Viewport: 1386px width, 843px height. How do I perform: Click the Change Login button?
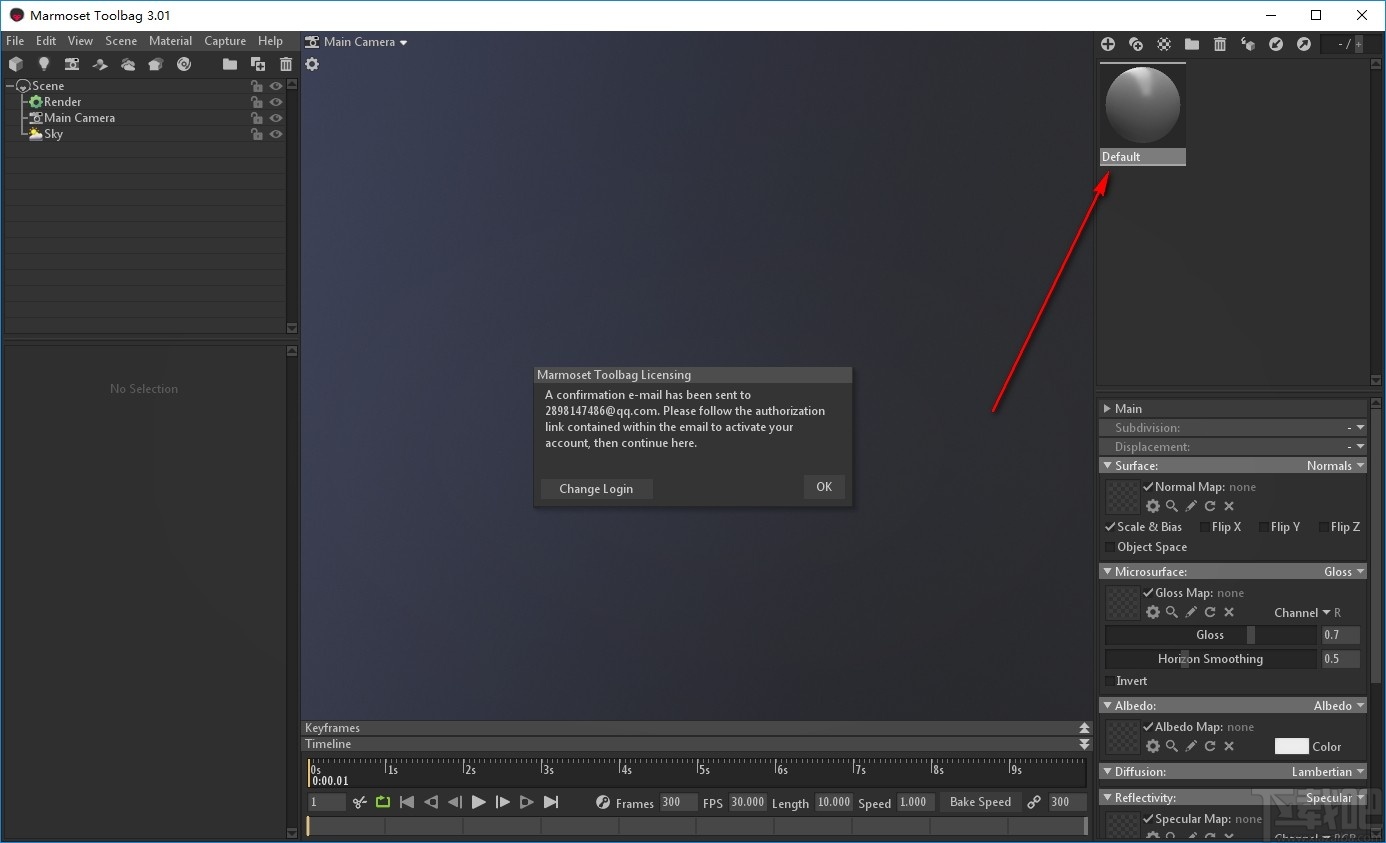point(596,489)
